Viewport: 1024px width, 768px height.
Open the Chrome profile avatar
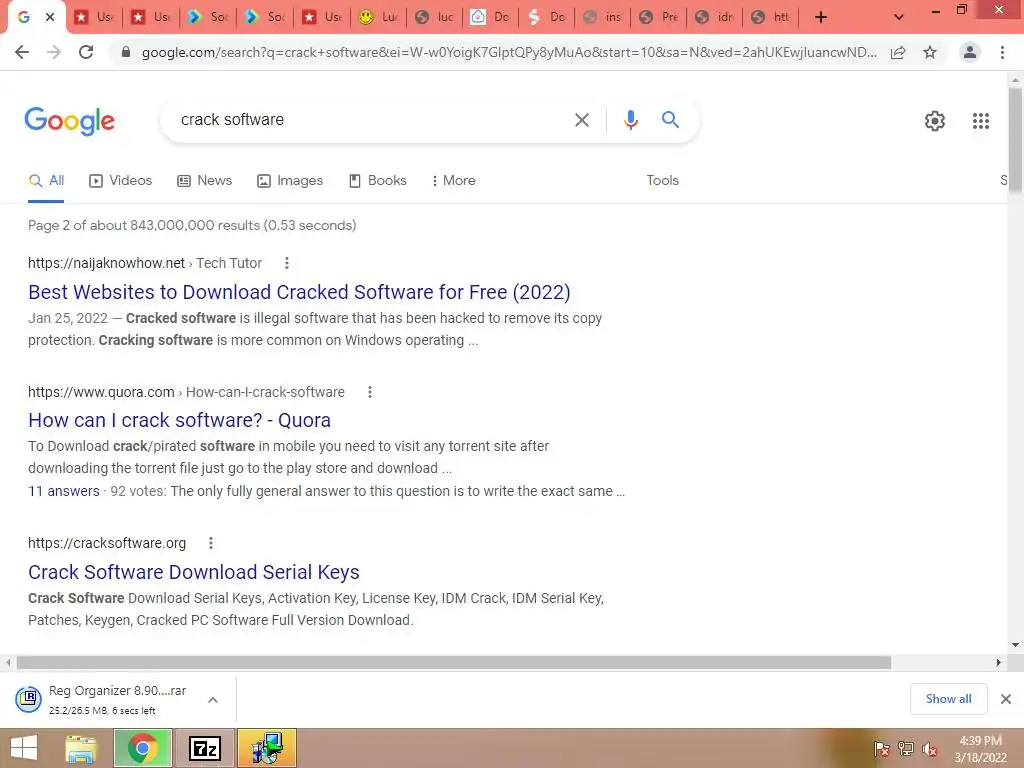[x=970, y=52]
